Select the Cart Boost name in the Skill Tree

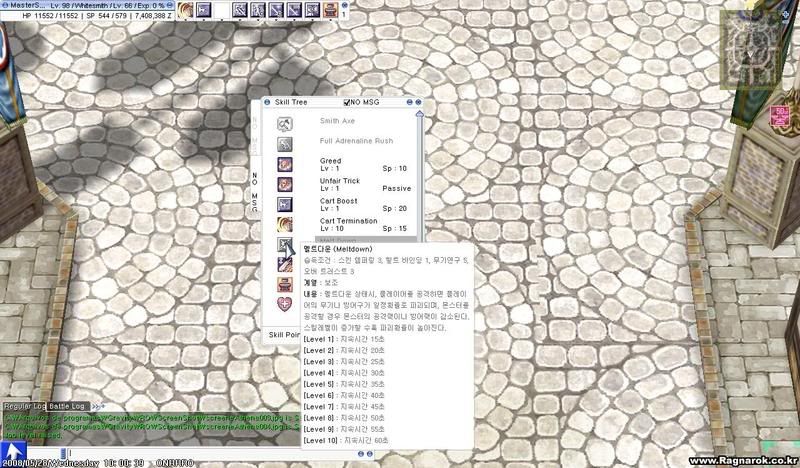[338, 201]
